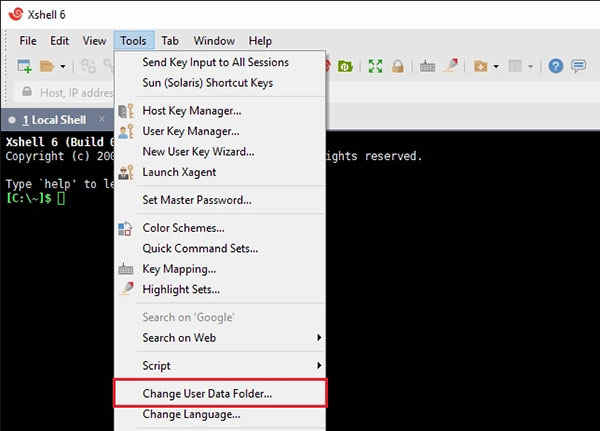Click the [C:\~]$ terminal prompt
600x431 pixels.
click(x=28, y=198)
